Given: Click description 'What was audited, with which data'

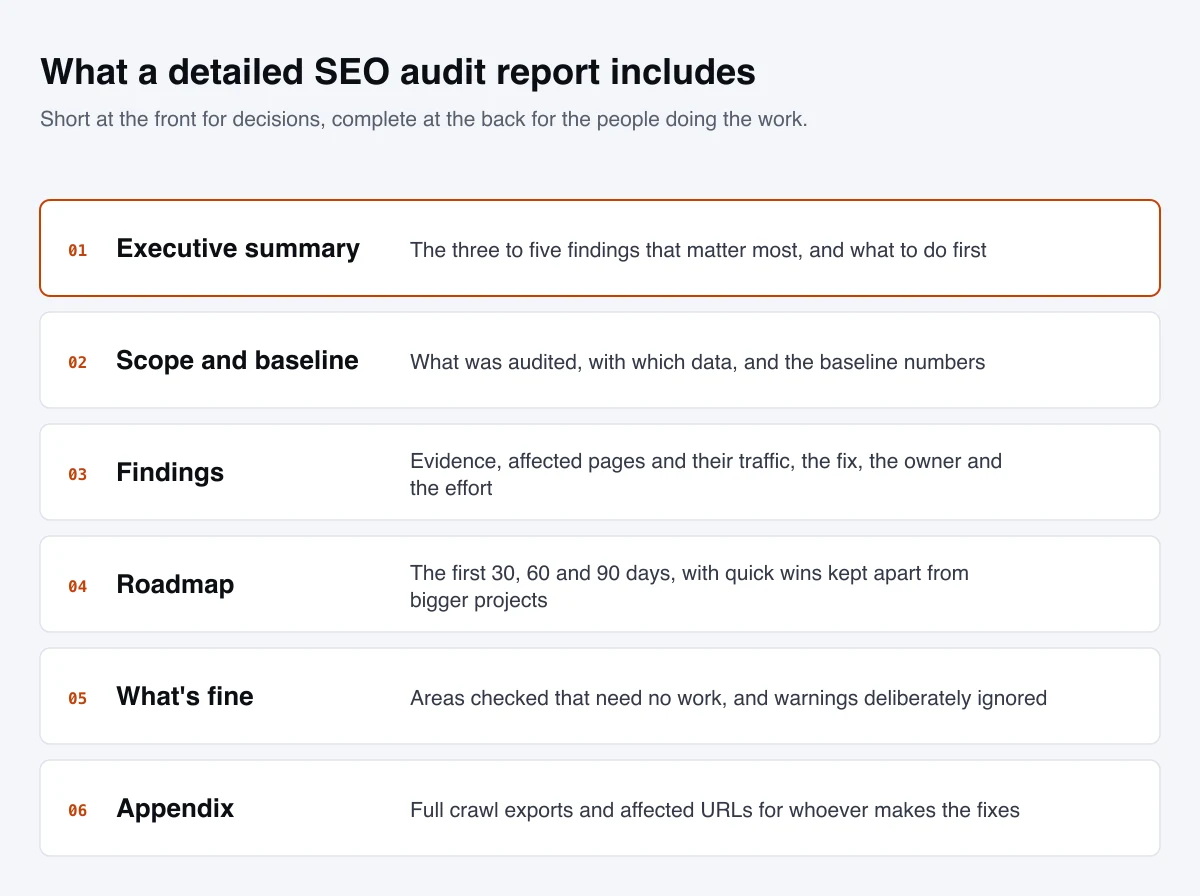Looking at the screenshot, I should pos(698,362).
